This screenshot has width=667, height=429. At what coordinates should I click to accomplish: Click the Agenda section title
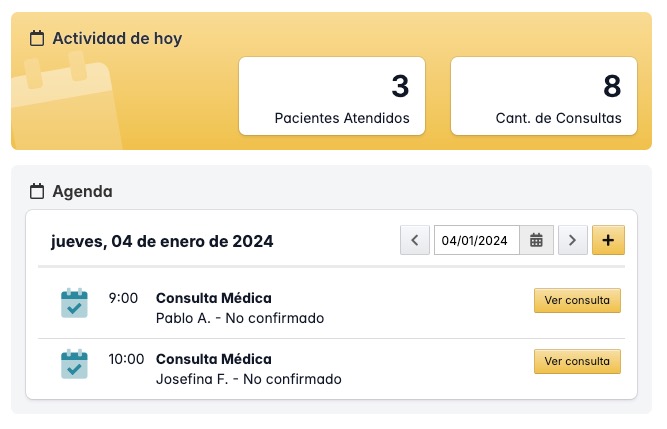click(x=82, y=191)
